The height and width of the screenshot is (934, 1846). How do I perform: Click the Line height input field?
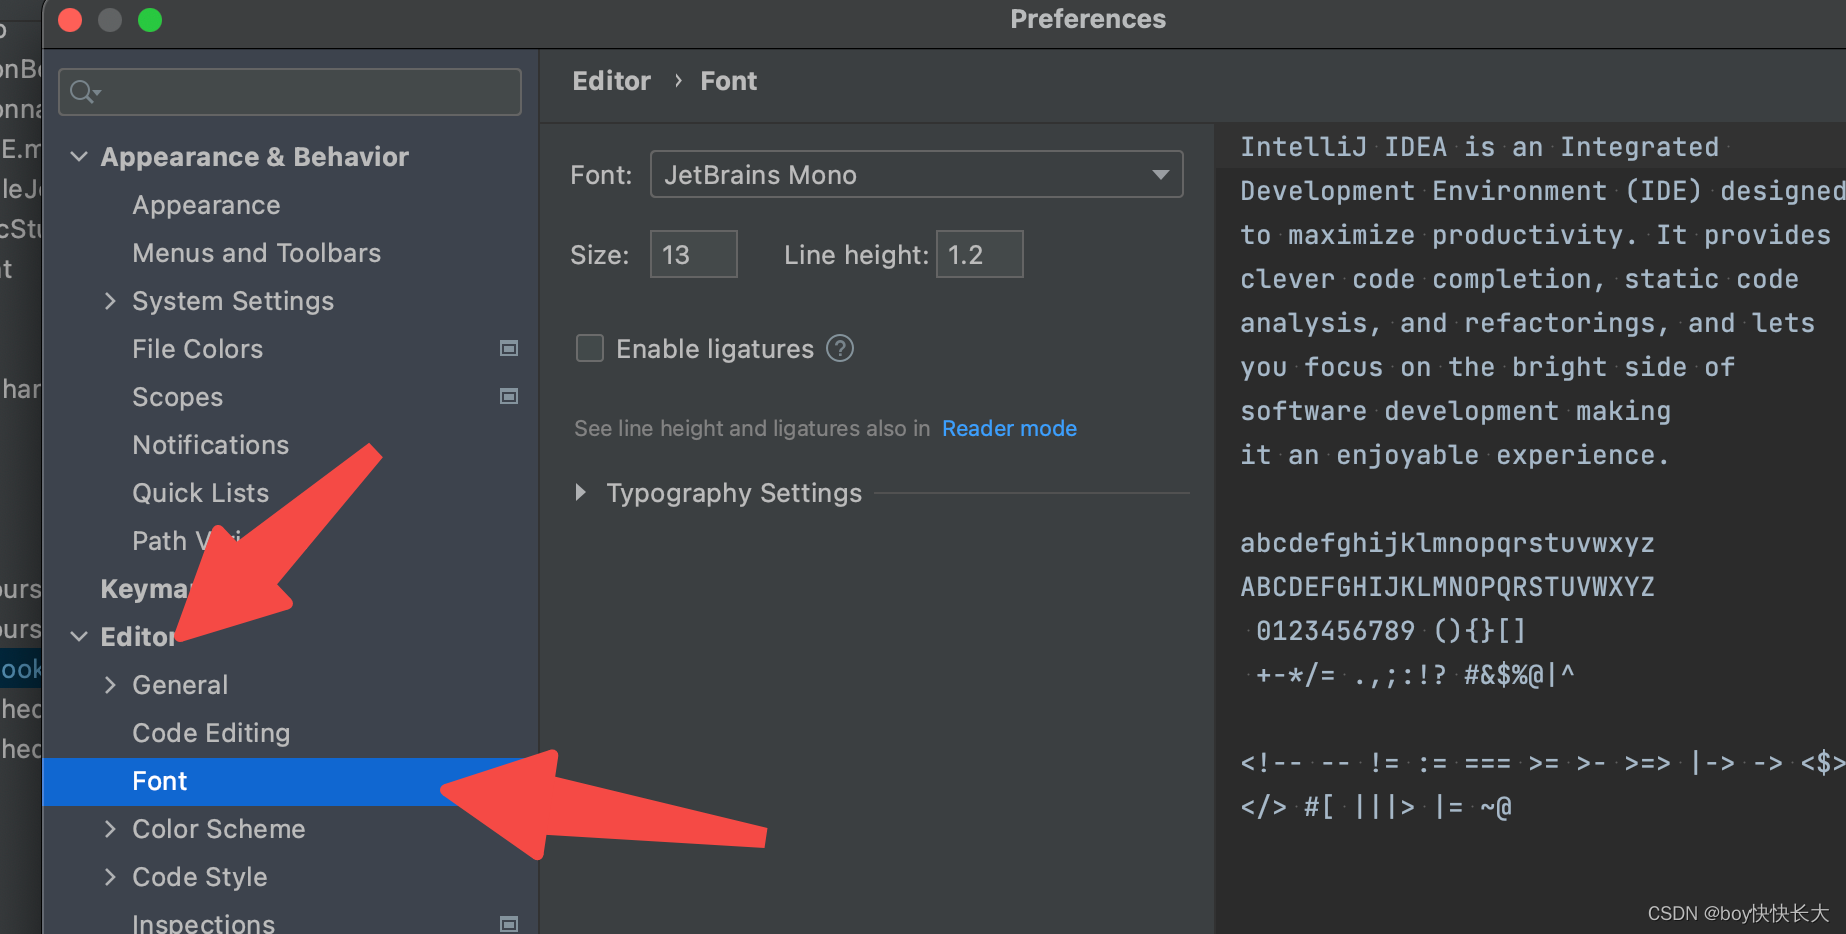[x=979, y=255]
